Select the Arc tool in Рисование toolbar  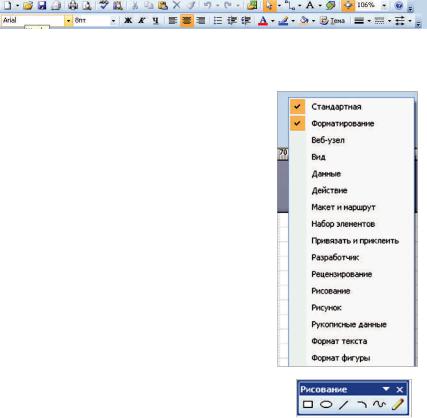pos(361,405)
